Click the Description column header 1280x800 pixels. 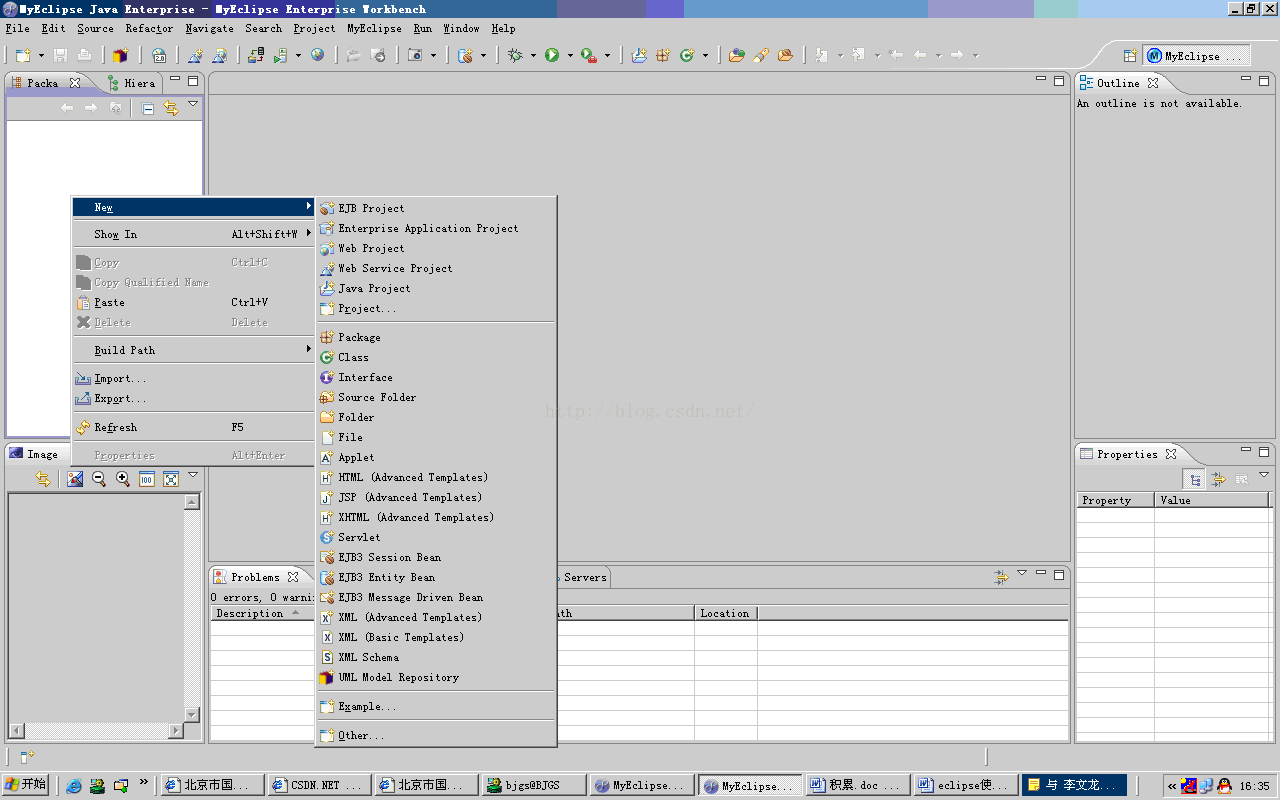(262, 613)
